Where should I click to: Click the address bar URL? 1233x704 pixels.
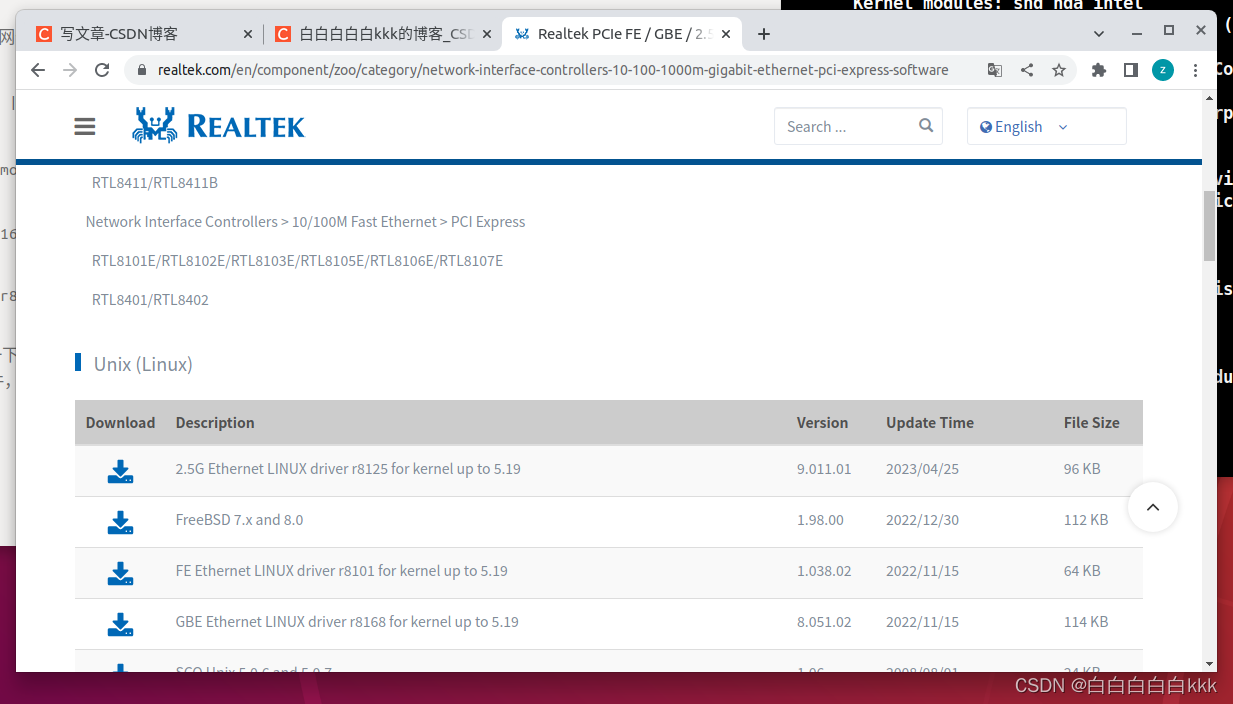[x=553, y=70]
